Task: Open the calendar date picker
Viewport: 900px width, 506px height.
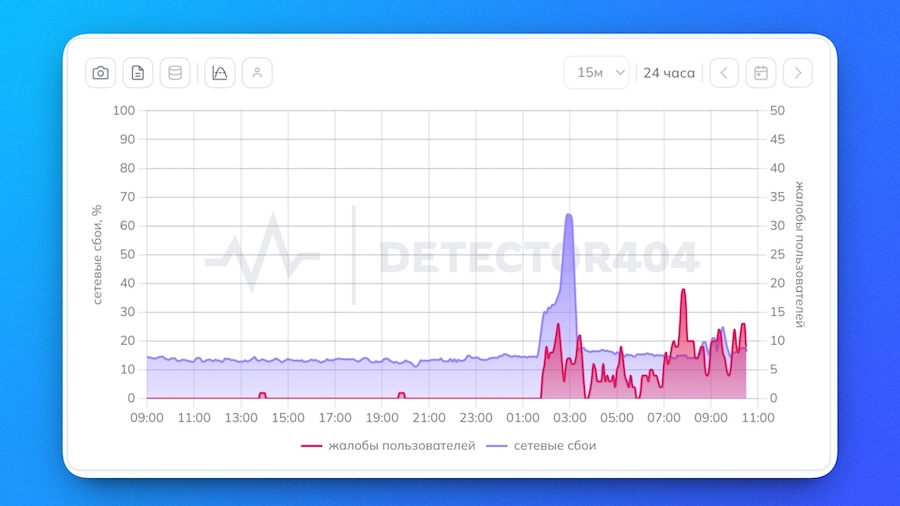Action: click(x=761, y=73)
